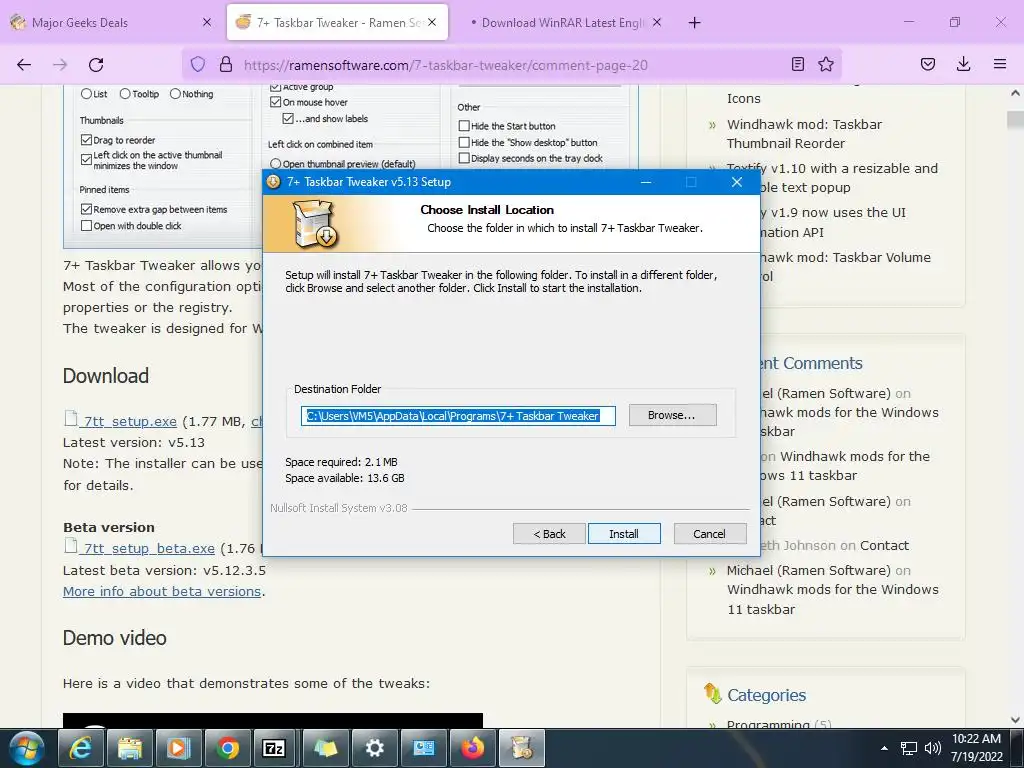Image resolution: width=1024 pixels, height=768 pixels.
Task: Open the Pocket save icon
Action: pyautogui.click(x=927, y=64)
